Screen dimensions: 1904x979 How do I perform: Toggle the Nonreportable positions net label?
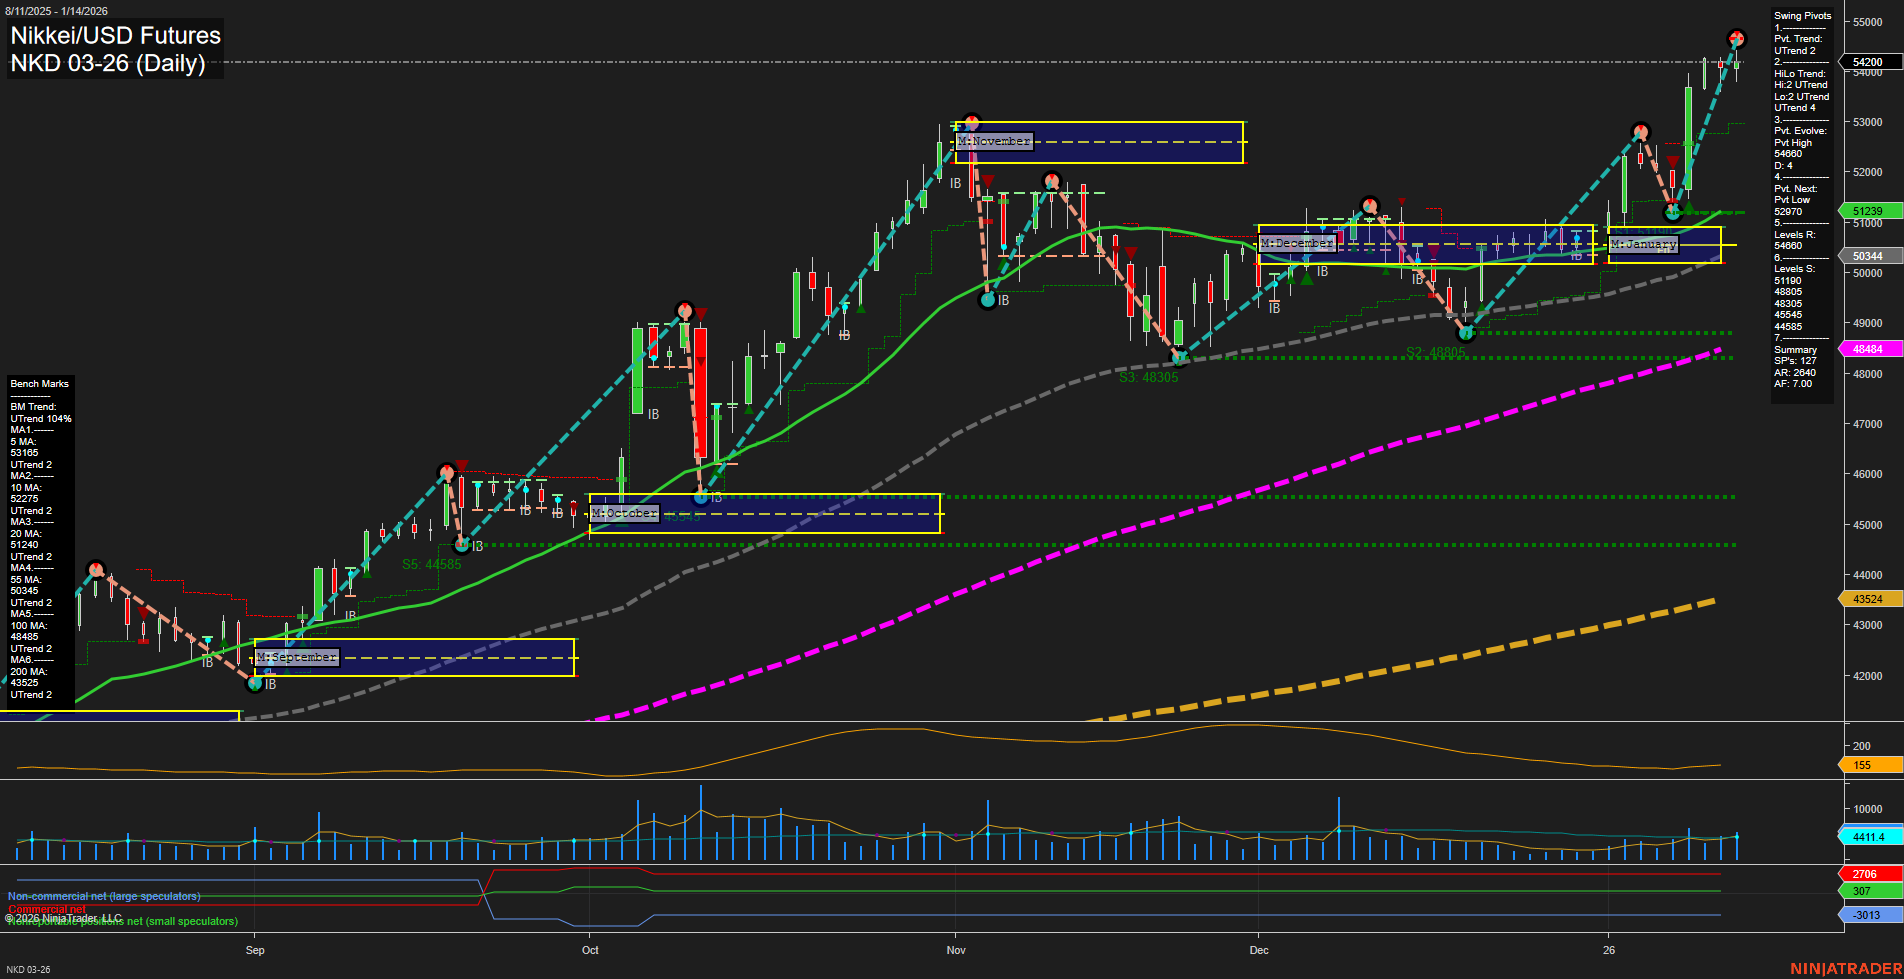(122, 920)
